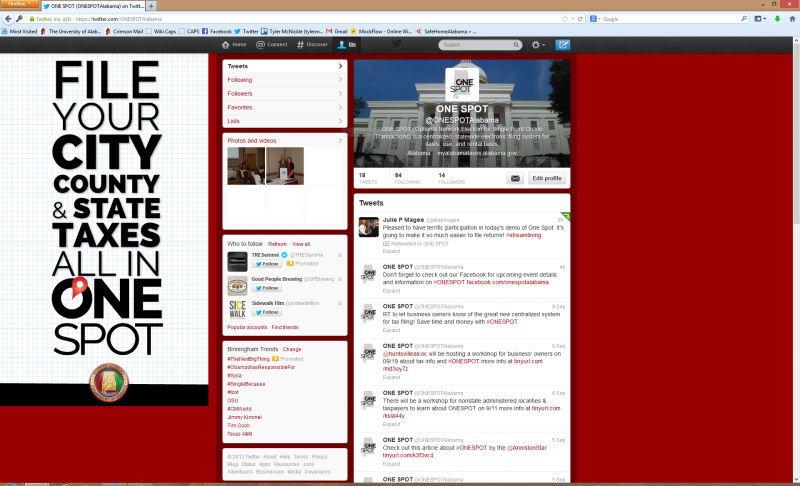The height and width of the screenshot is (486, 800).
Task: Open #ObamaWasResponsibleFor trend
Action: (261, 367)
